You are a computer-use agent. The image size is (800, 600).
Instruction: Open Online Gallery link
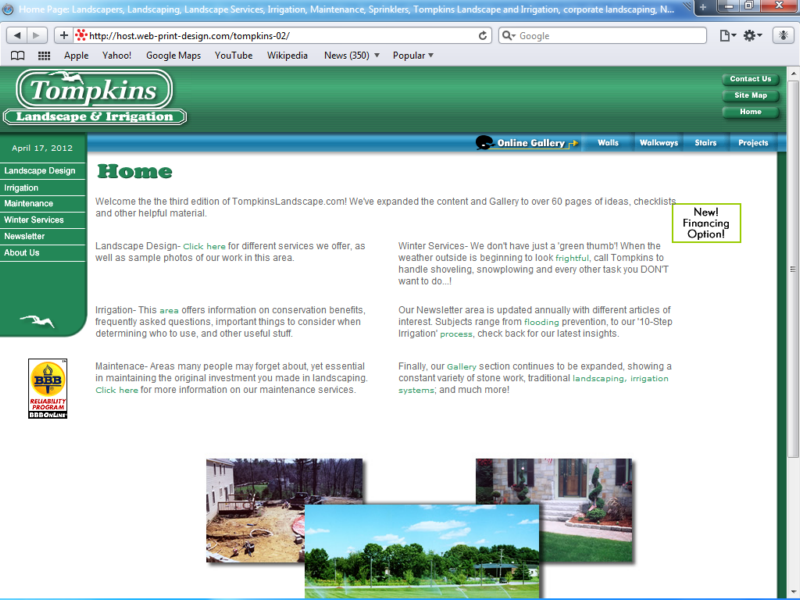(x=531, y=143)
